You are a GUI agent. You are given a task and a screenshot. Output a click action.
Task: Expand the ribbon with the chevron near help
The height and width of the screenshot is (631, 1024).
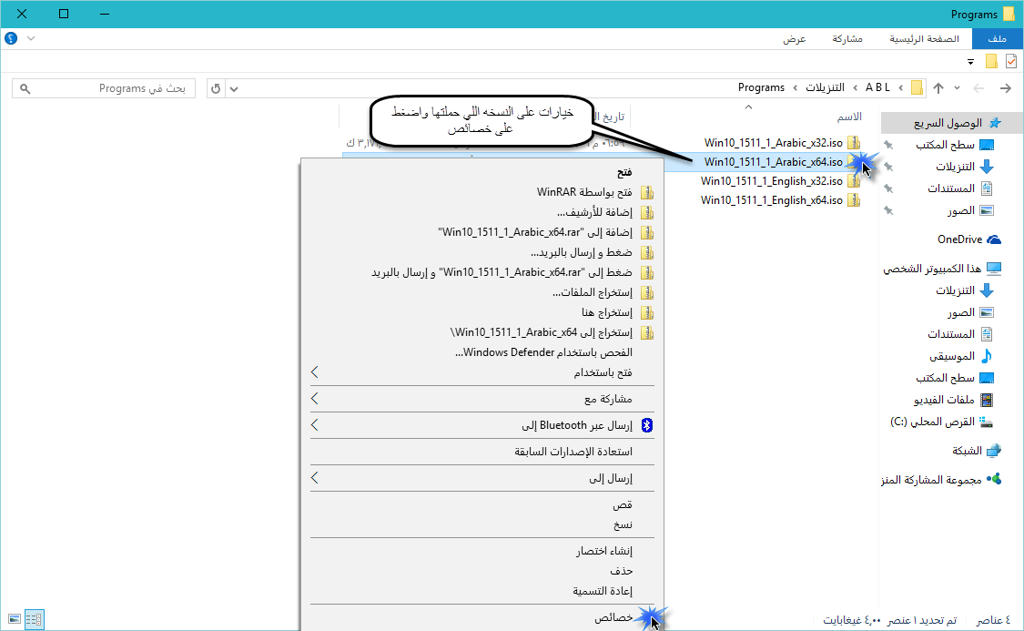pyautogui.click(x=31, y=39)
